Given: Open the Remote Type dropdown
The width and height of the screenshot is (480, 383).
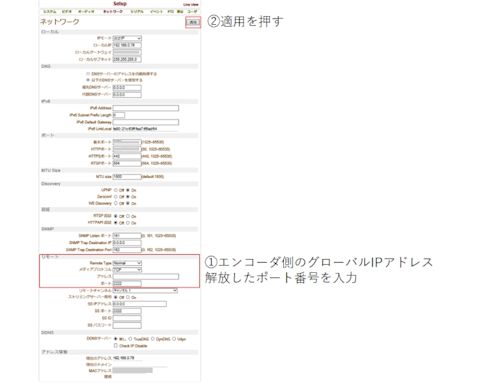Looking at the screenshot, I should click(x=127, y=263).
